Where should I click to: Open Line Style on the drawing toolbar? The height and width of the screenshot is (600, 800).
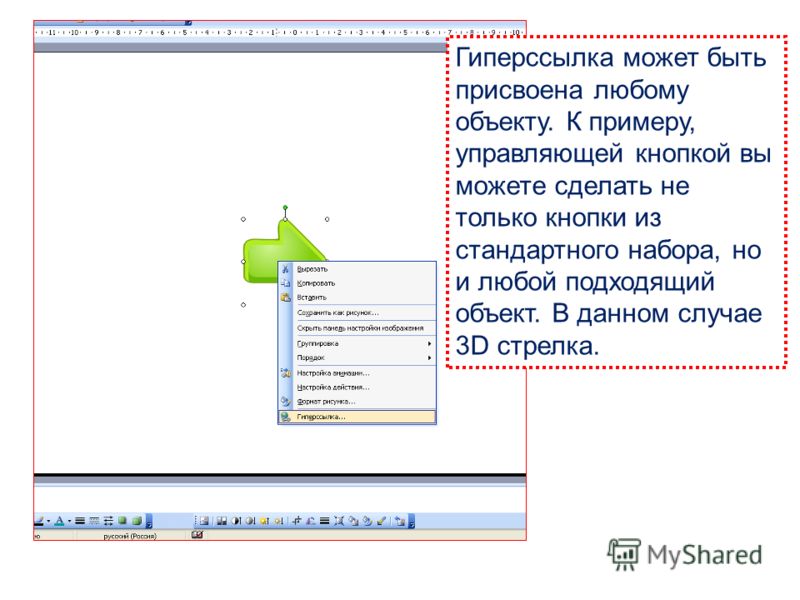point(80,521)
